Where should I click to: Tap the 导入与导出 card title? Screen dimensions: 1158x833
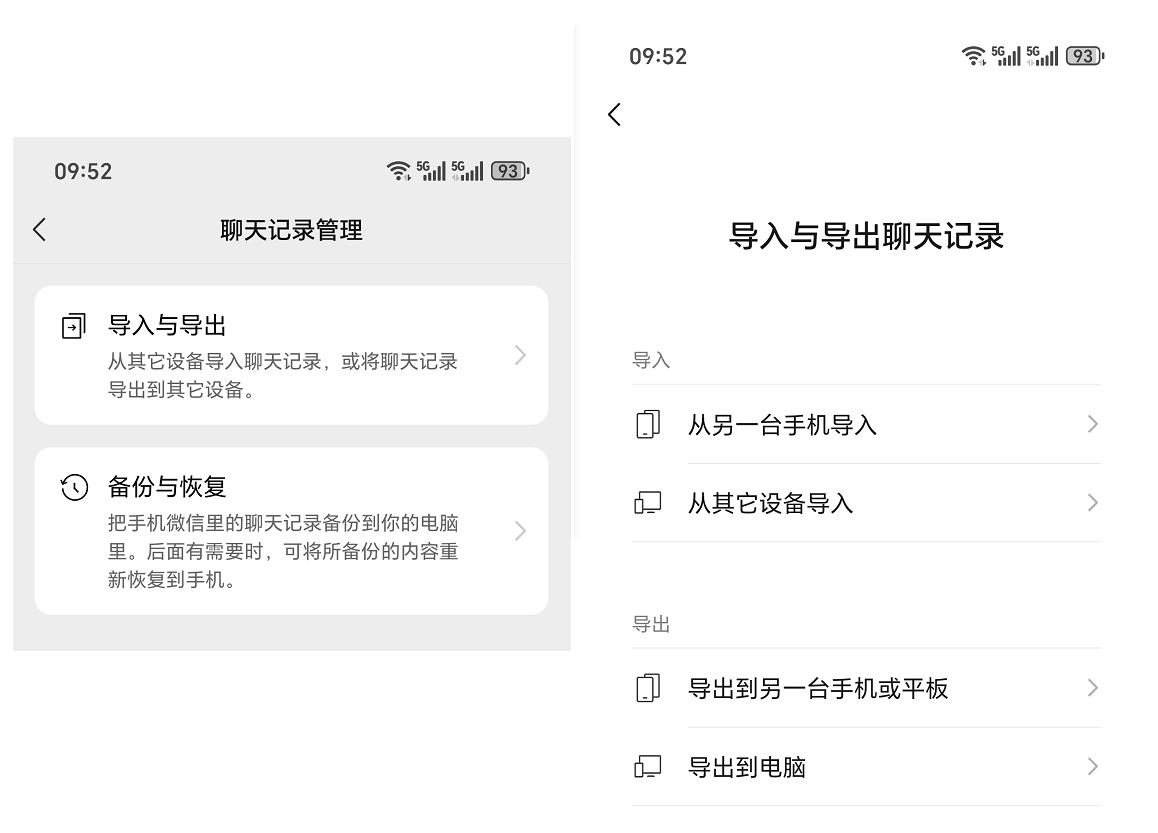point(167,326)
